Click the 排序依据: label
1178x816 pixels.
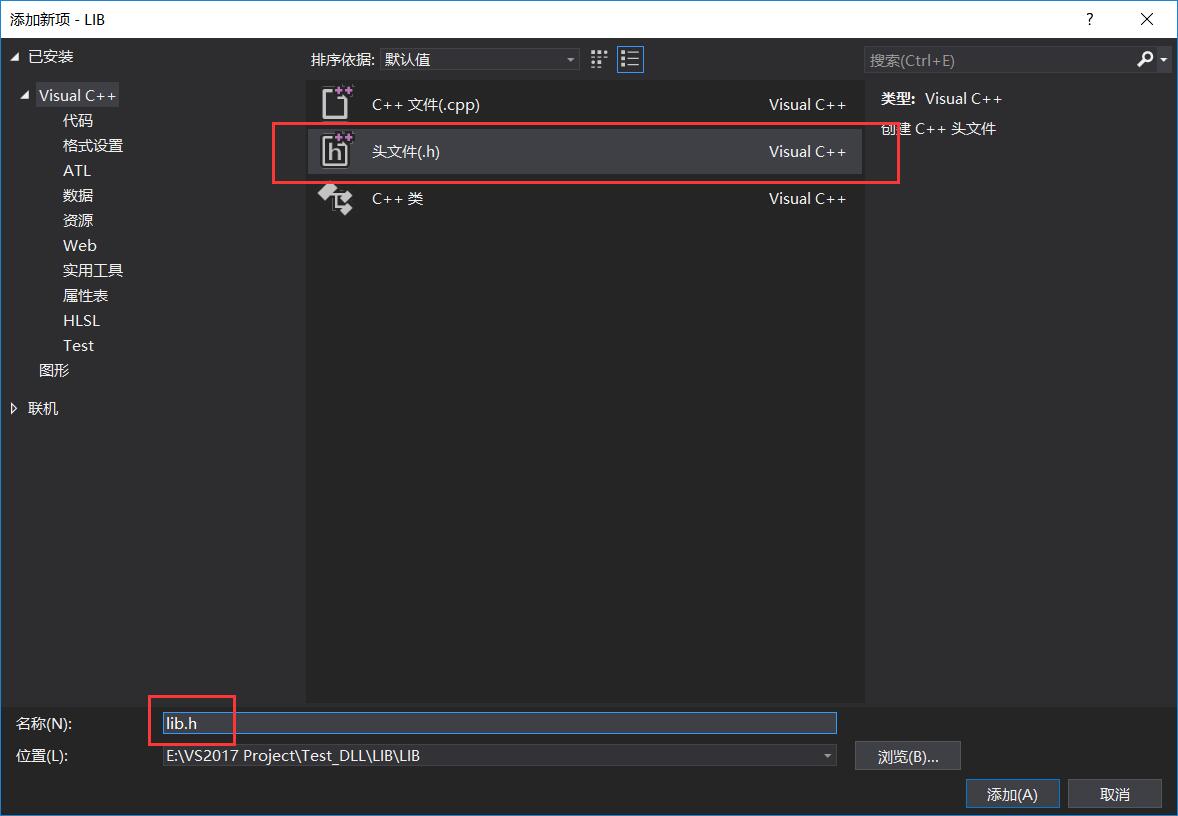pos(343,59)
